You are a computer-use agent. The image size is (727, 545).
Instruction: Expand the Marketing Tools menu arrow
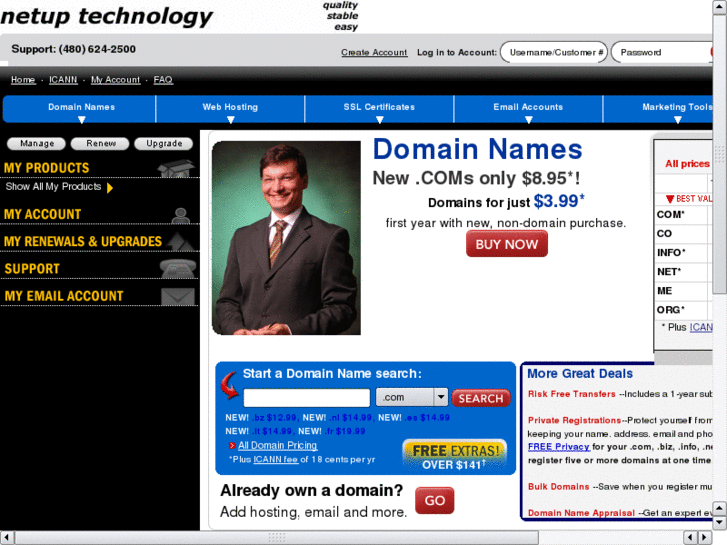click(x=677, y=120)
